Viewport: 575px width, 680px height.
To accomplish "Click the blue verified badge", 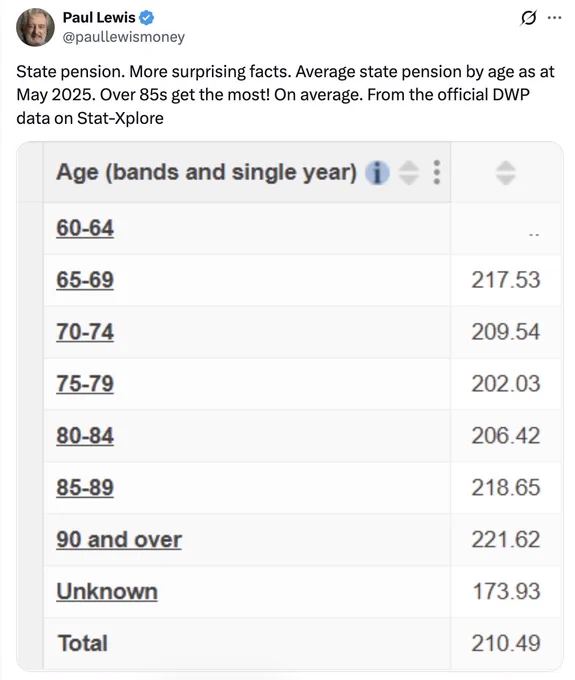I will [147, 18].
